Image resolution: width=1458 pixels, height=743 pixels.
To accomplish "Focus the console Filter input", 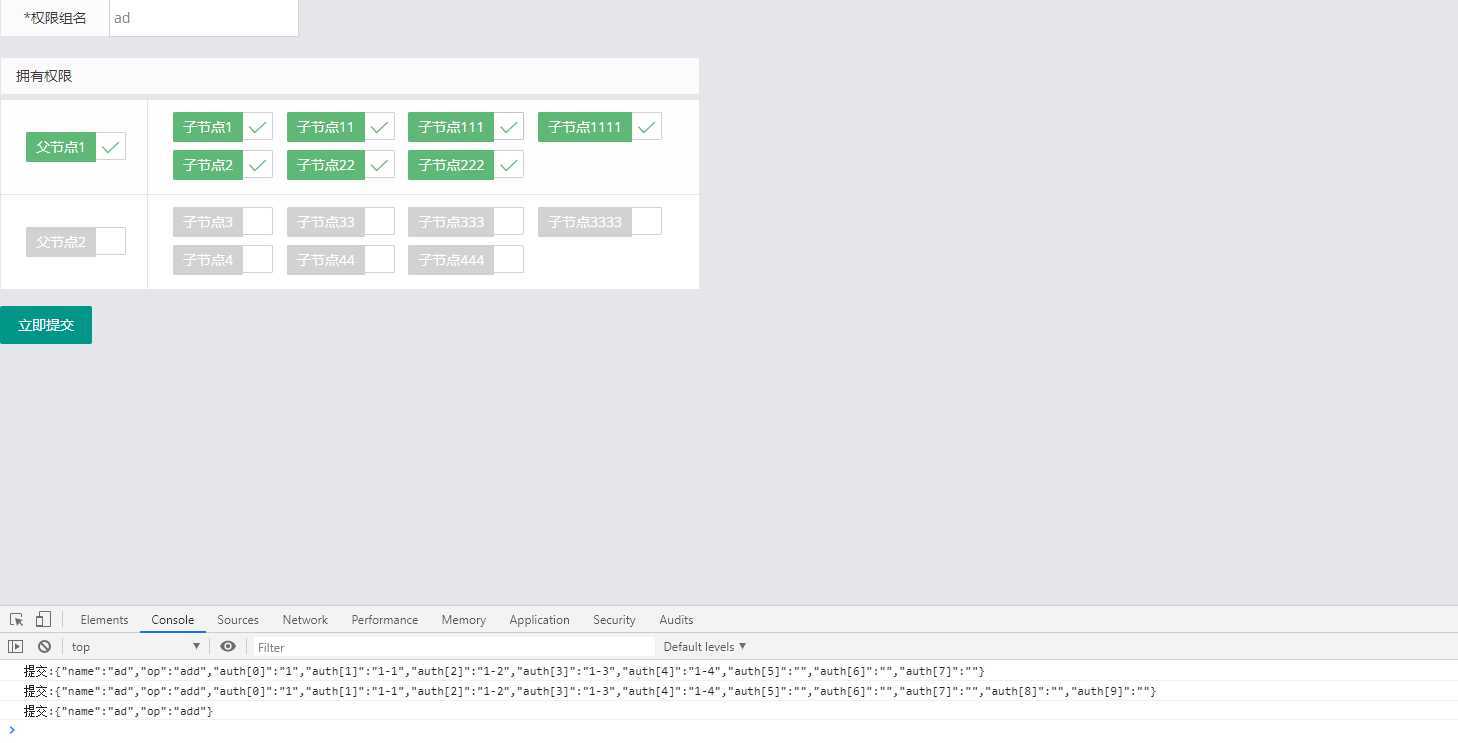I will (454, 647).
